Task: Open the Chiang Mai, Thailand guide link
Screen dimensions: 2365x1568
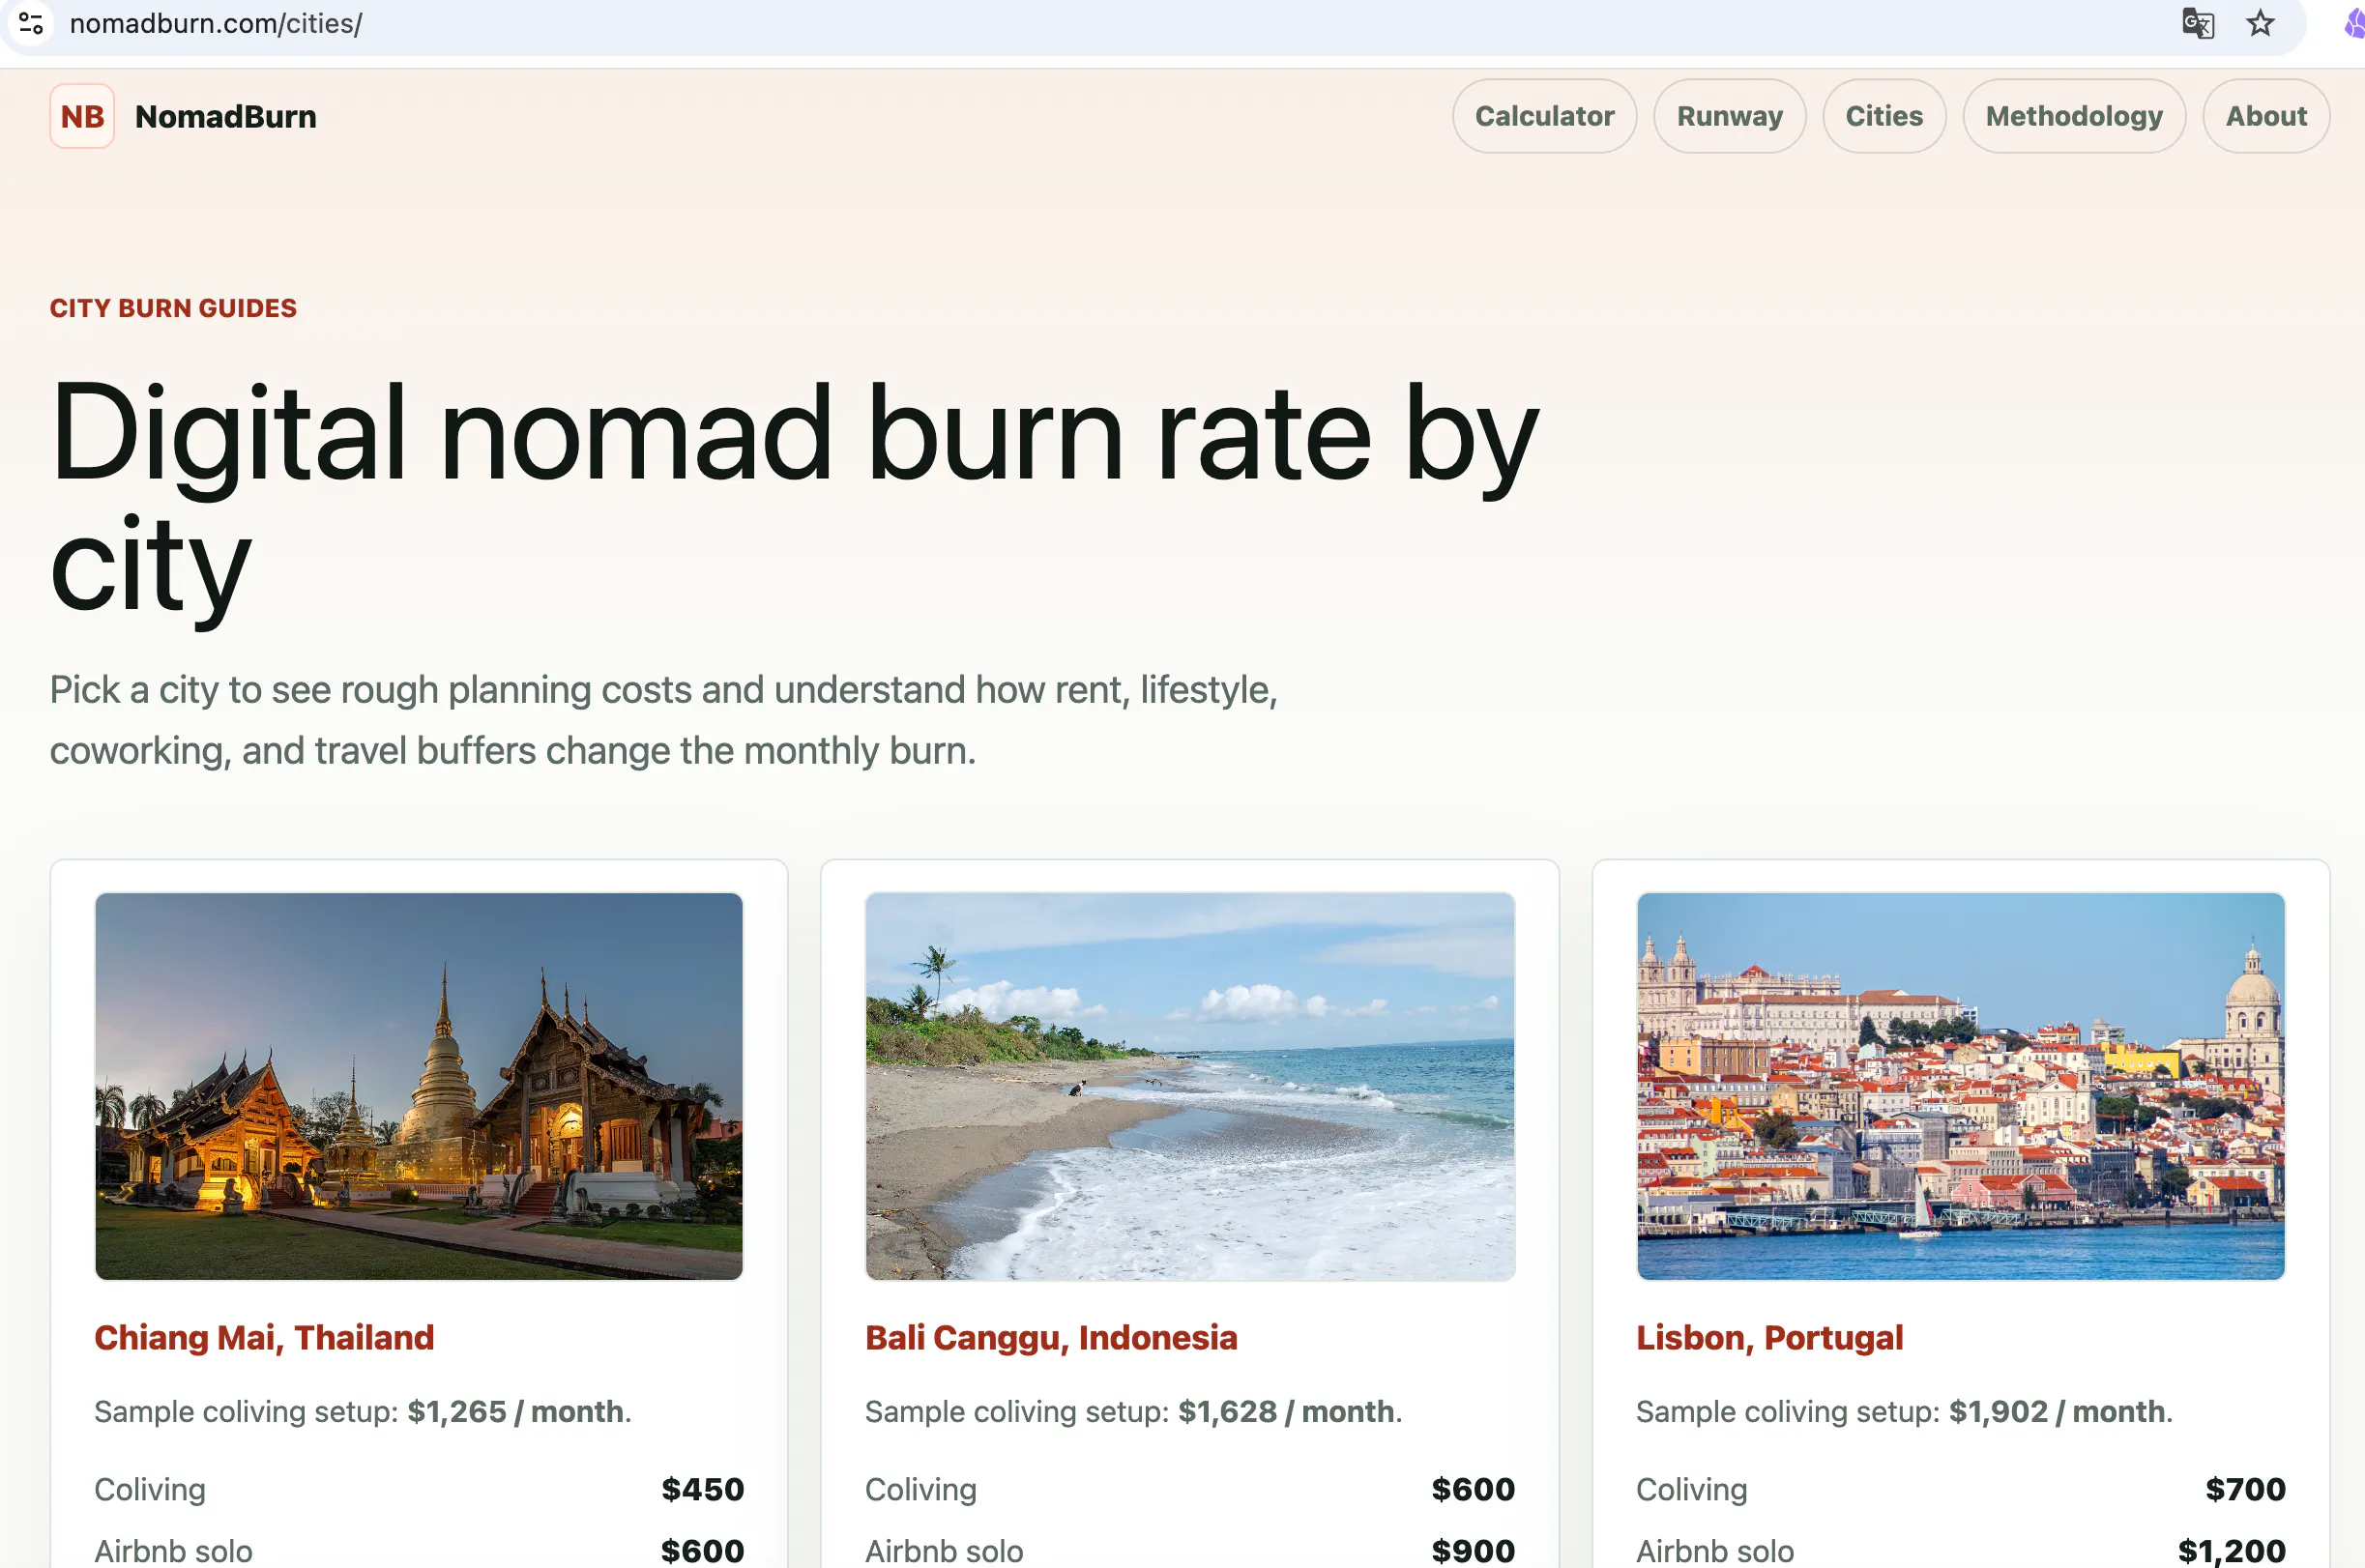Action: [264, 1338]
